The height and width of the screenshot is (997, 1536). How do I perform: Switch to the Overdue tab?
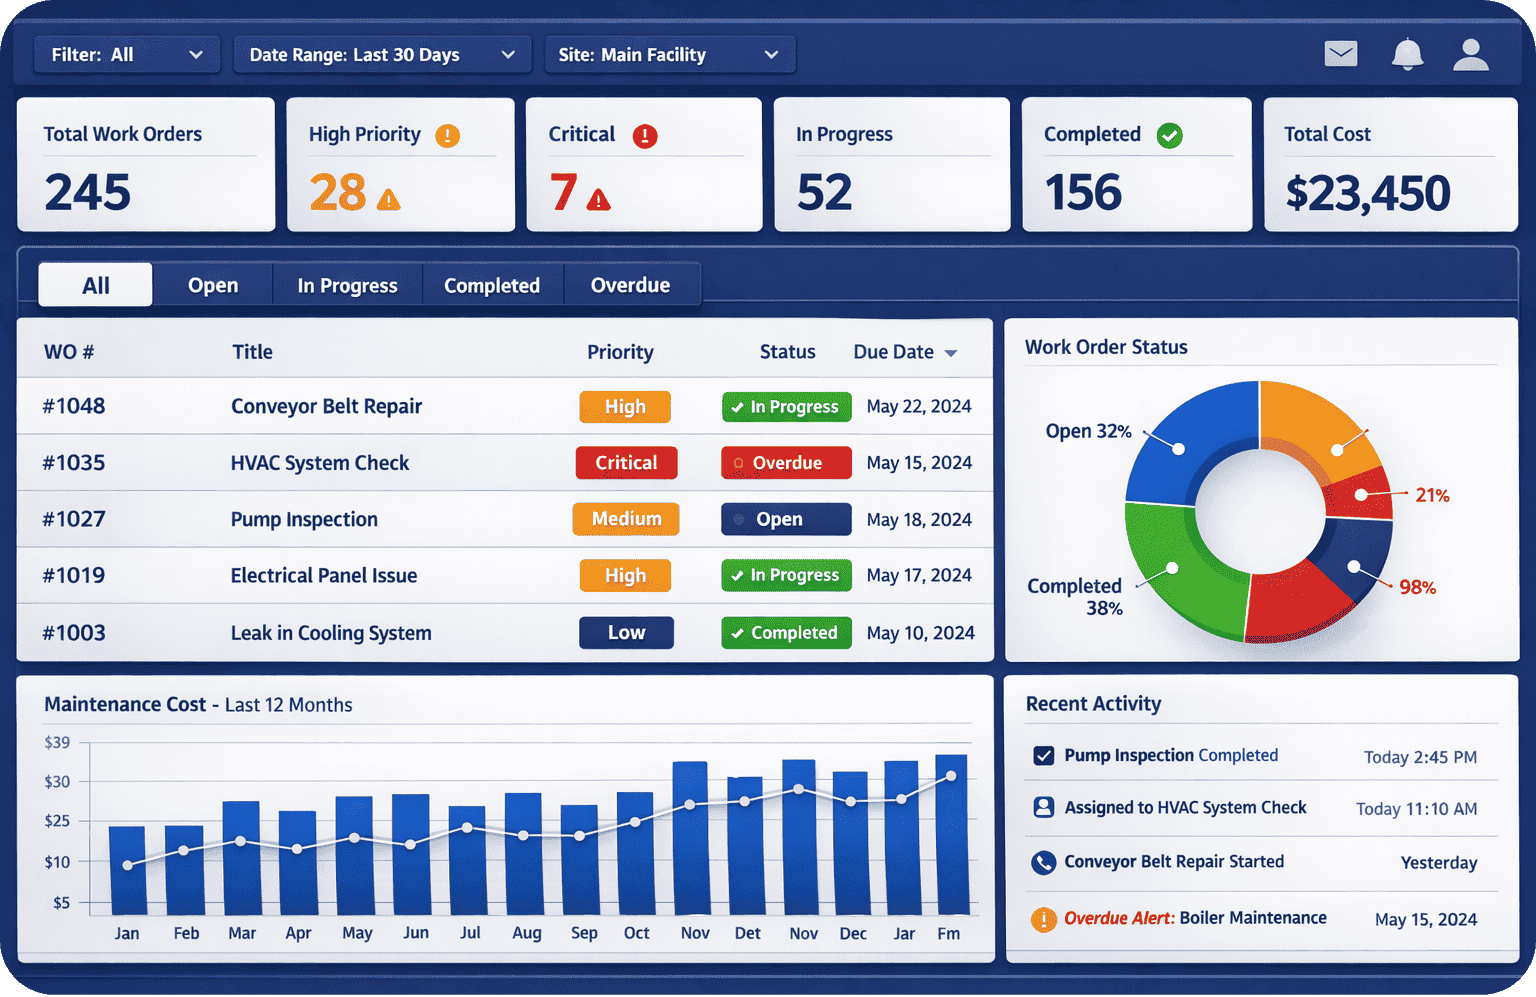631,284
